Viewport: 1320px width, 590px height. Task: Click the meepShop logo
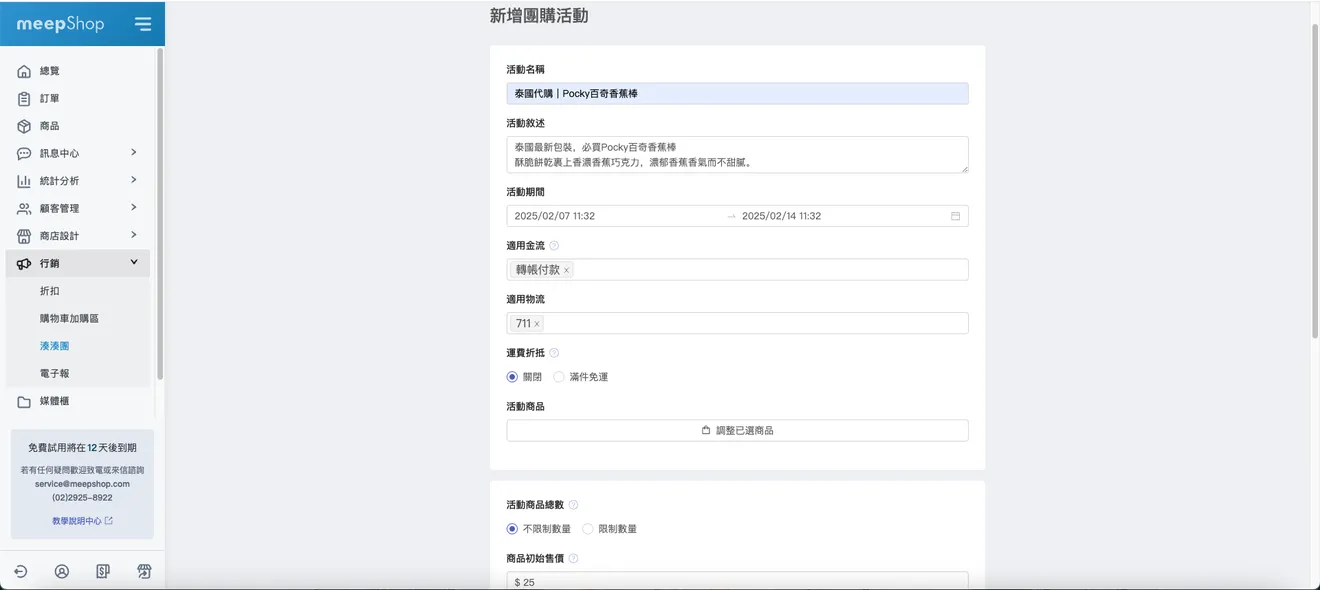(x=60, y=24)
